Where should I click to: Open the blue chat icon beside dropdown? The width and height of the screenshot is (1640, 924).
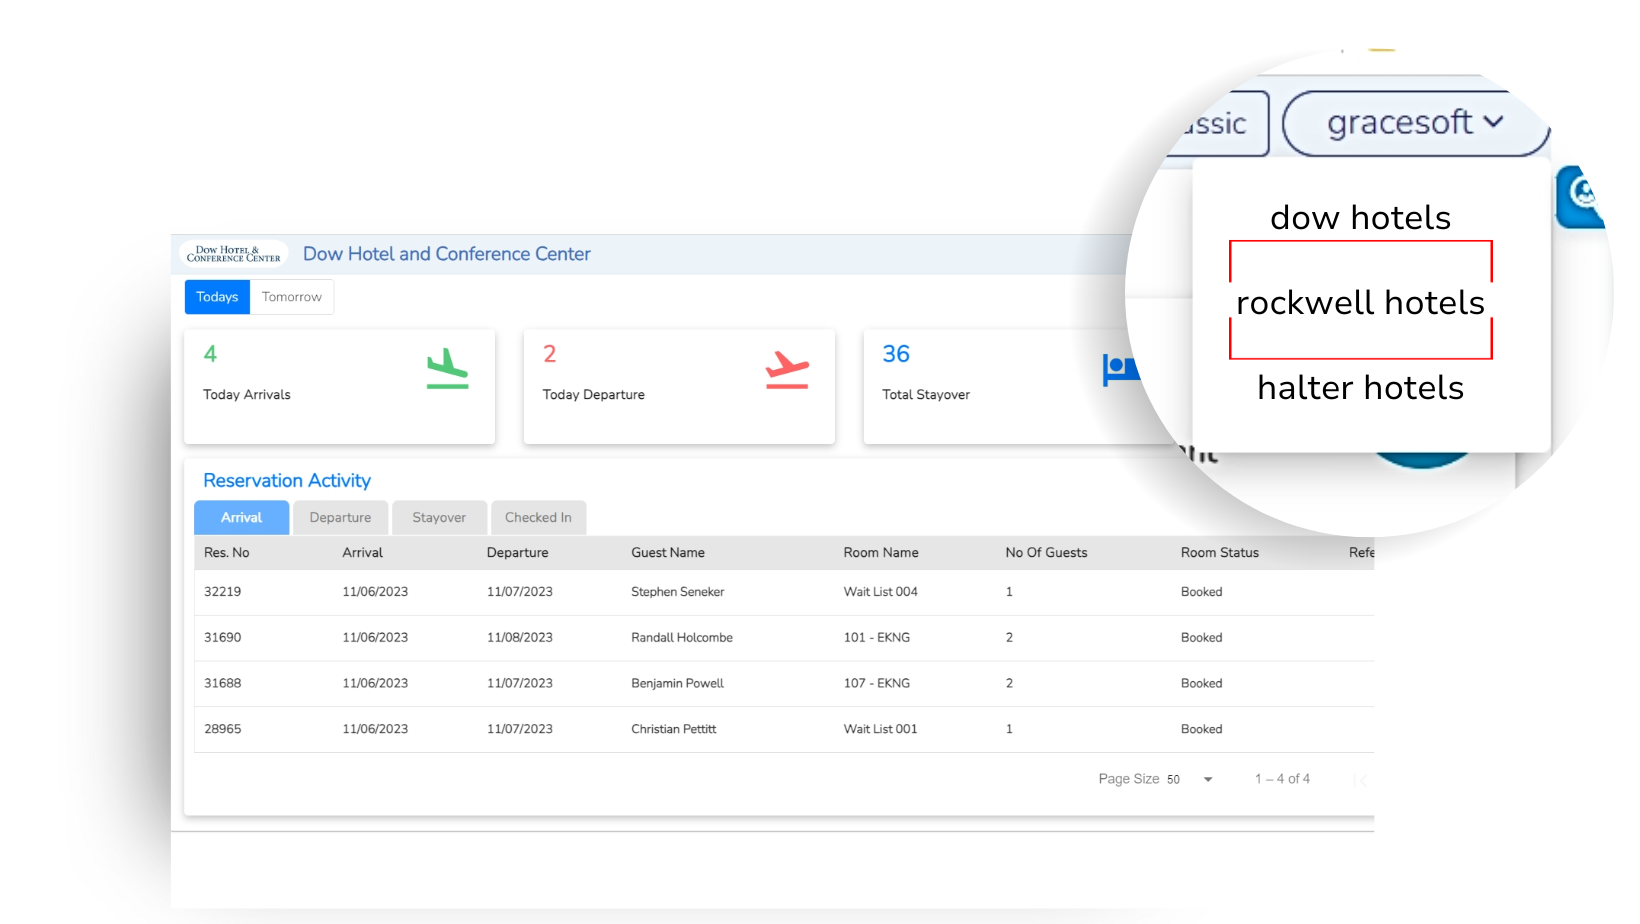pos(1580,197)
